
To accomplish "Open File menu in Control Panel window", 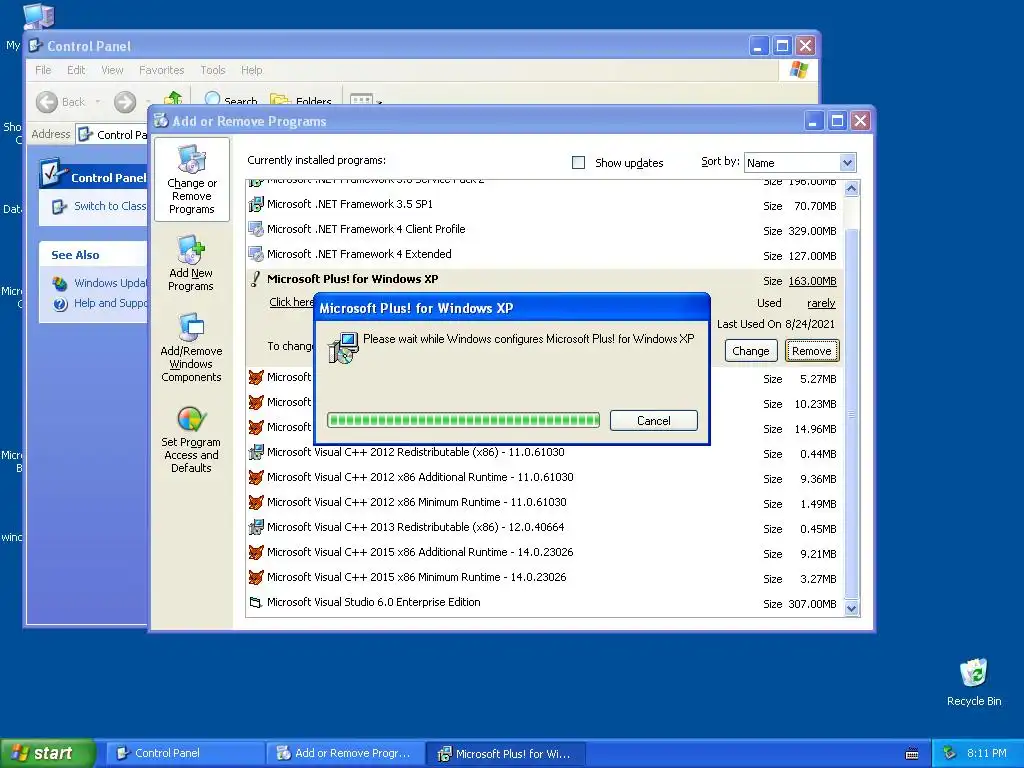I will 43,70.
